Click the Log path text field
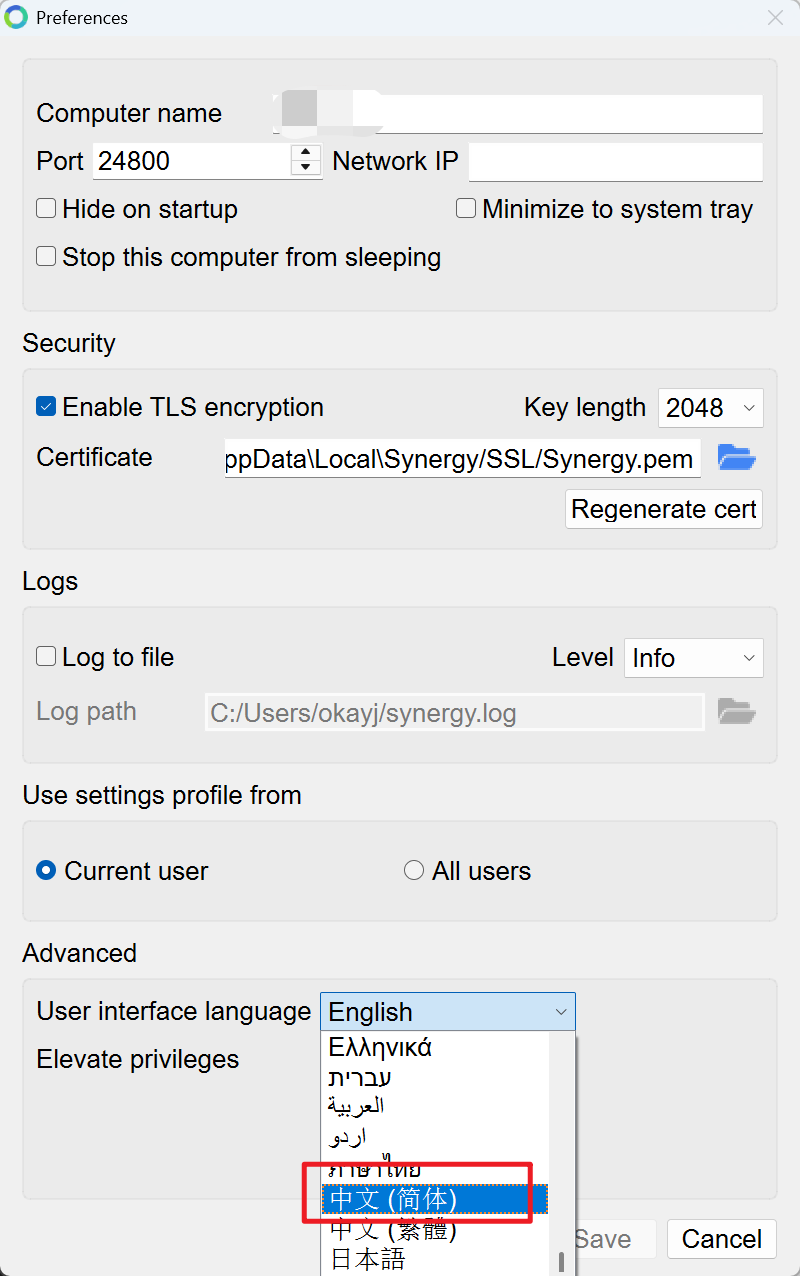 pyautogui.click(x=455, y=713)
